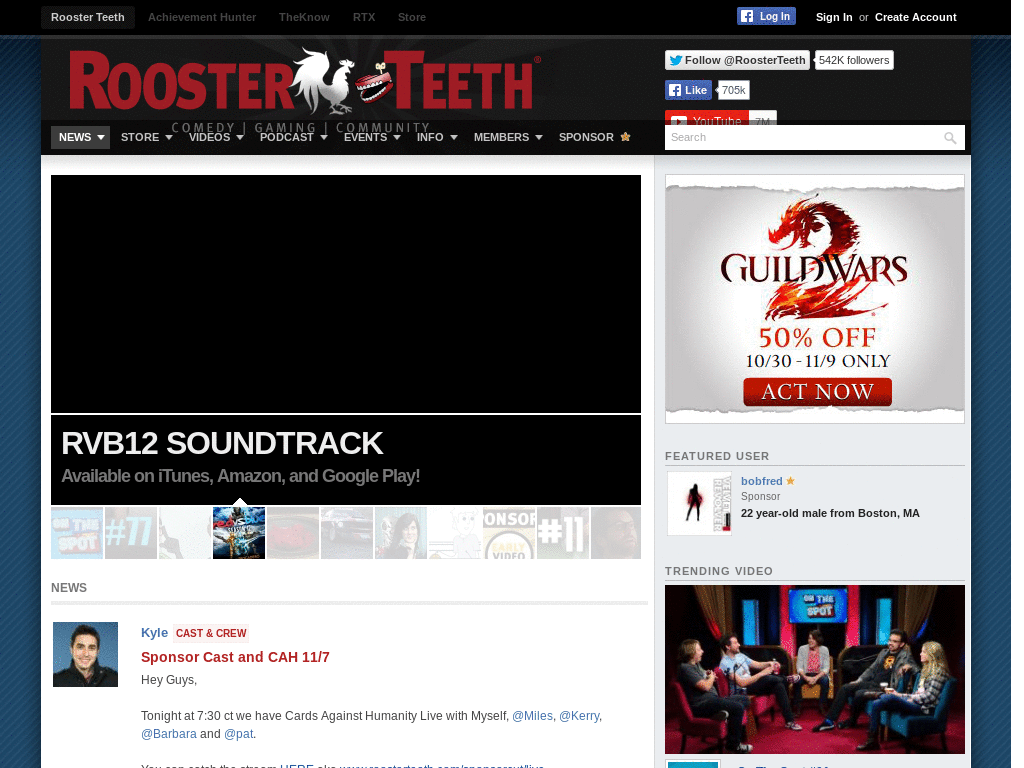The image size is (1024, 768).
Task: Open Kyle's profile link
Action: point(154,633)
